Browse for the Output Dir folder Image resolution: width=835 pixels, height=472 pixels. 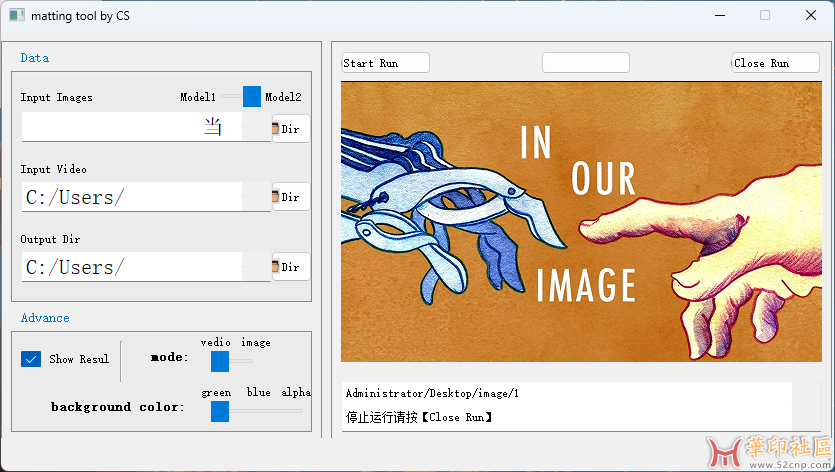290,267
